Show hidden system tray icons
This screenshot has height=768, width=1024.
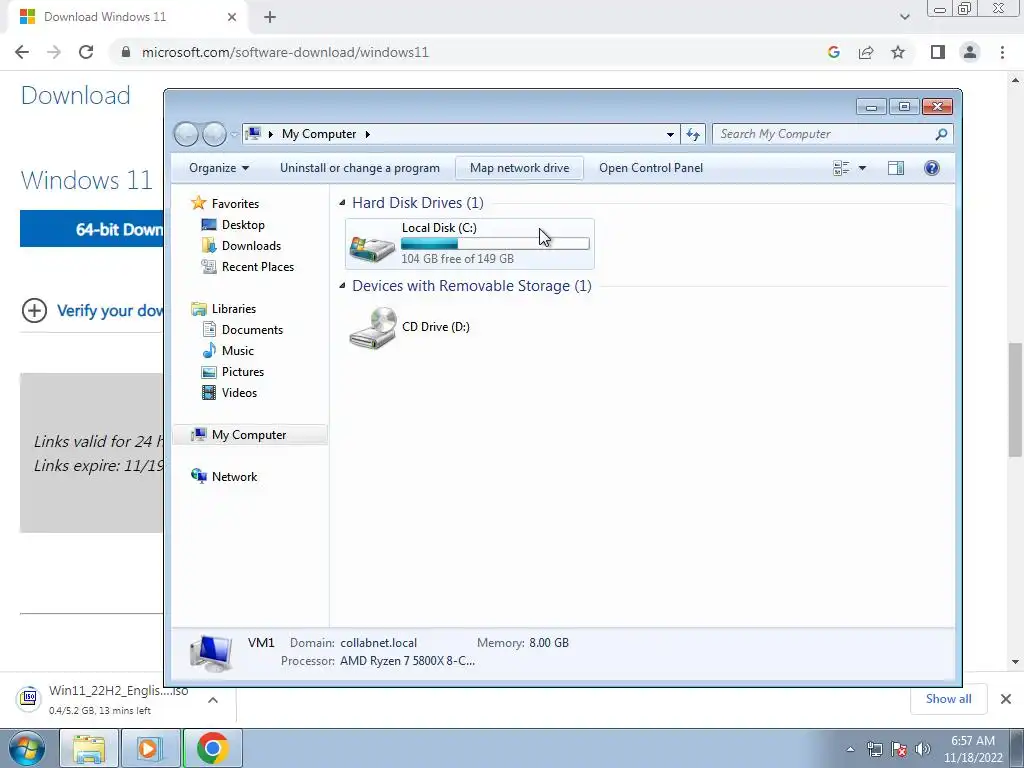click(850, 749)
